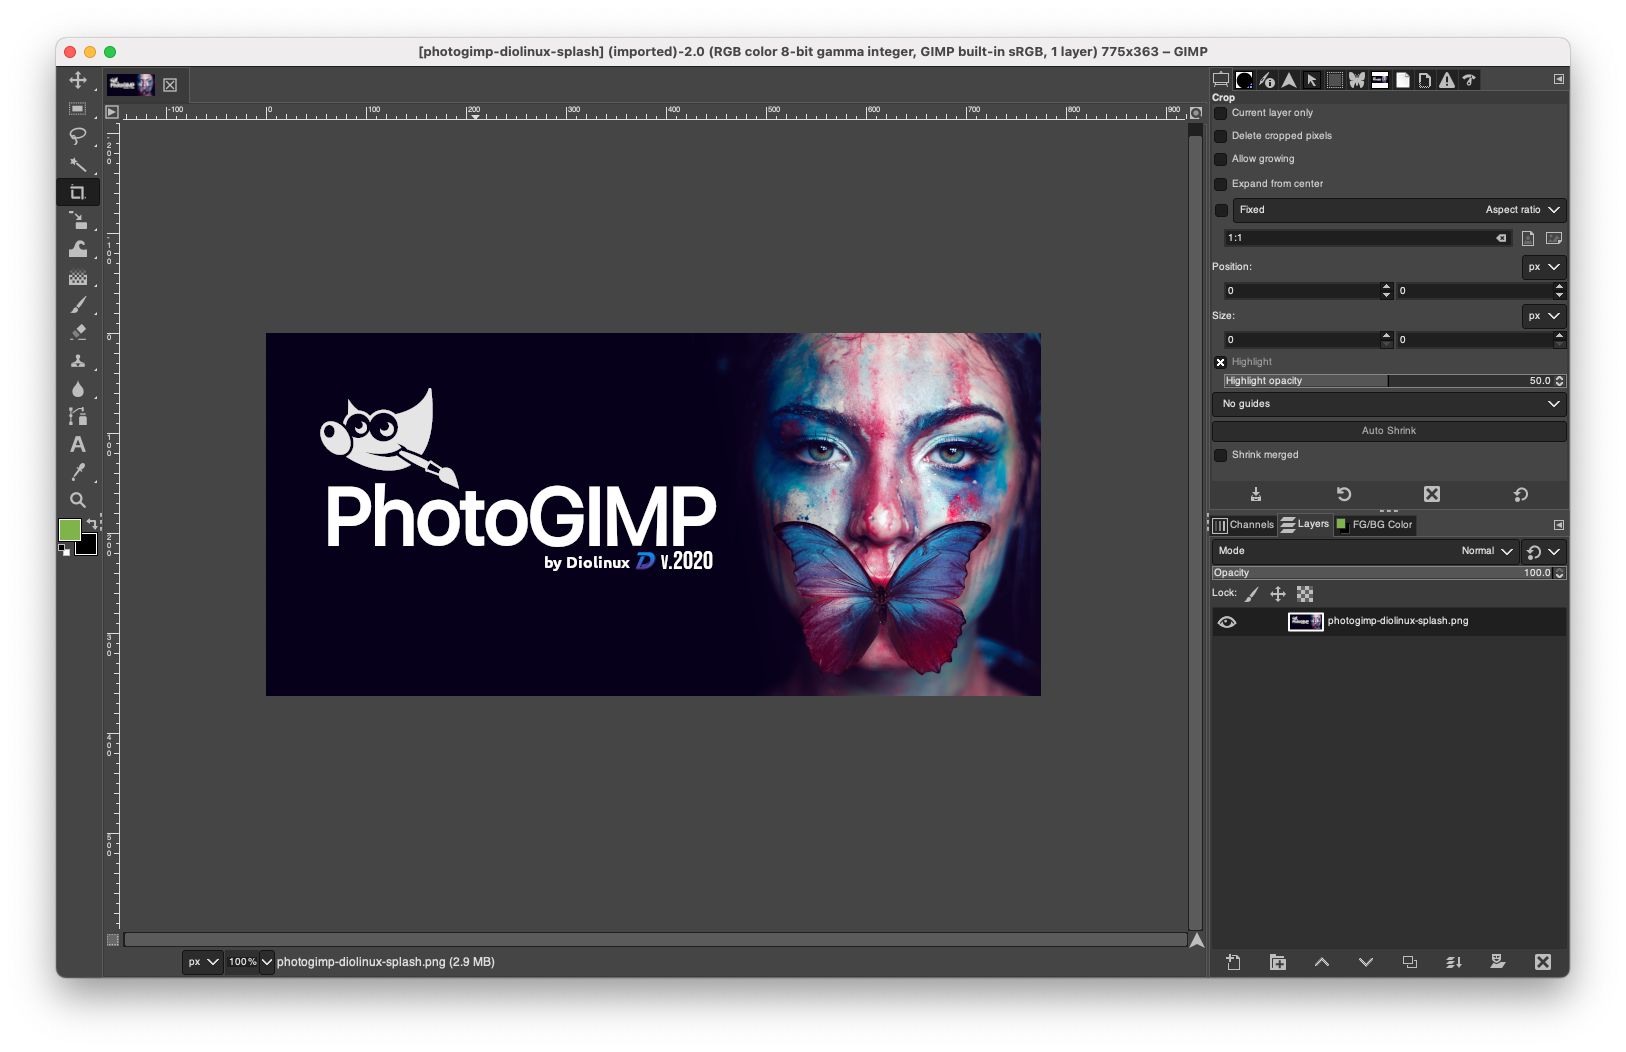Select the Clone tool

coord(78,360)
